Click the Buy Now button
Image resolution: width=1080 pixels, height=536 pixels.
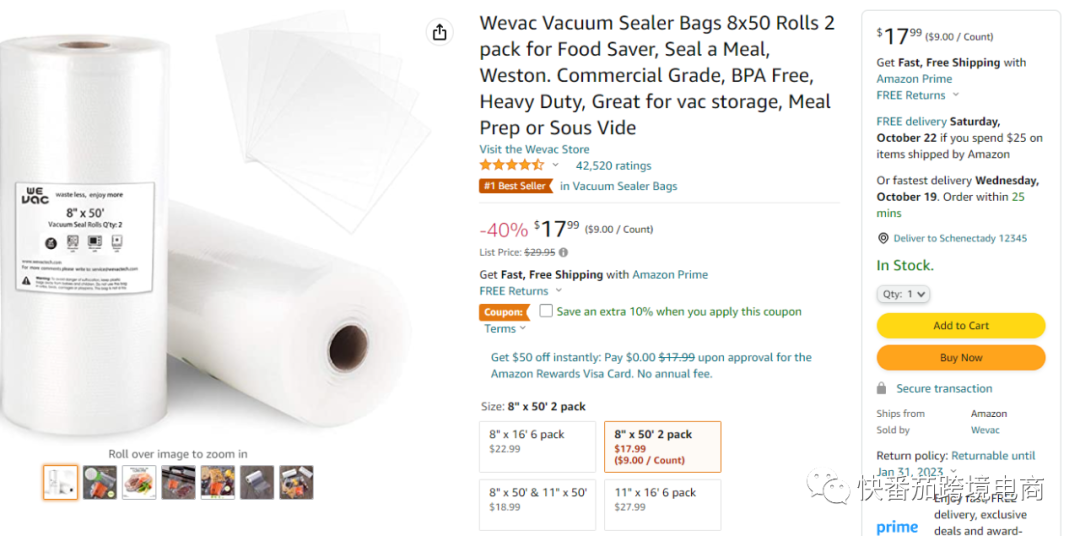961,357
